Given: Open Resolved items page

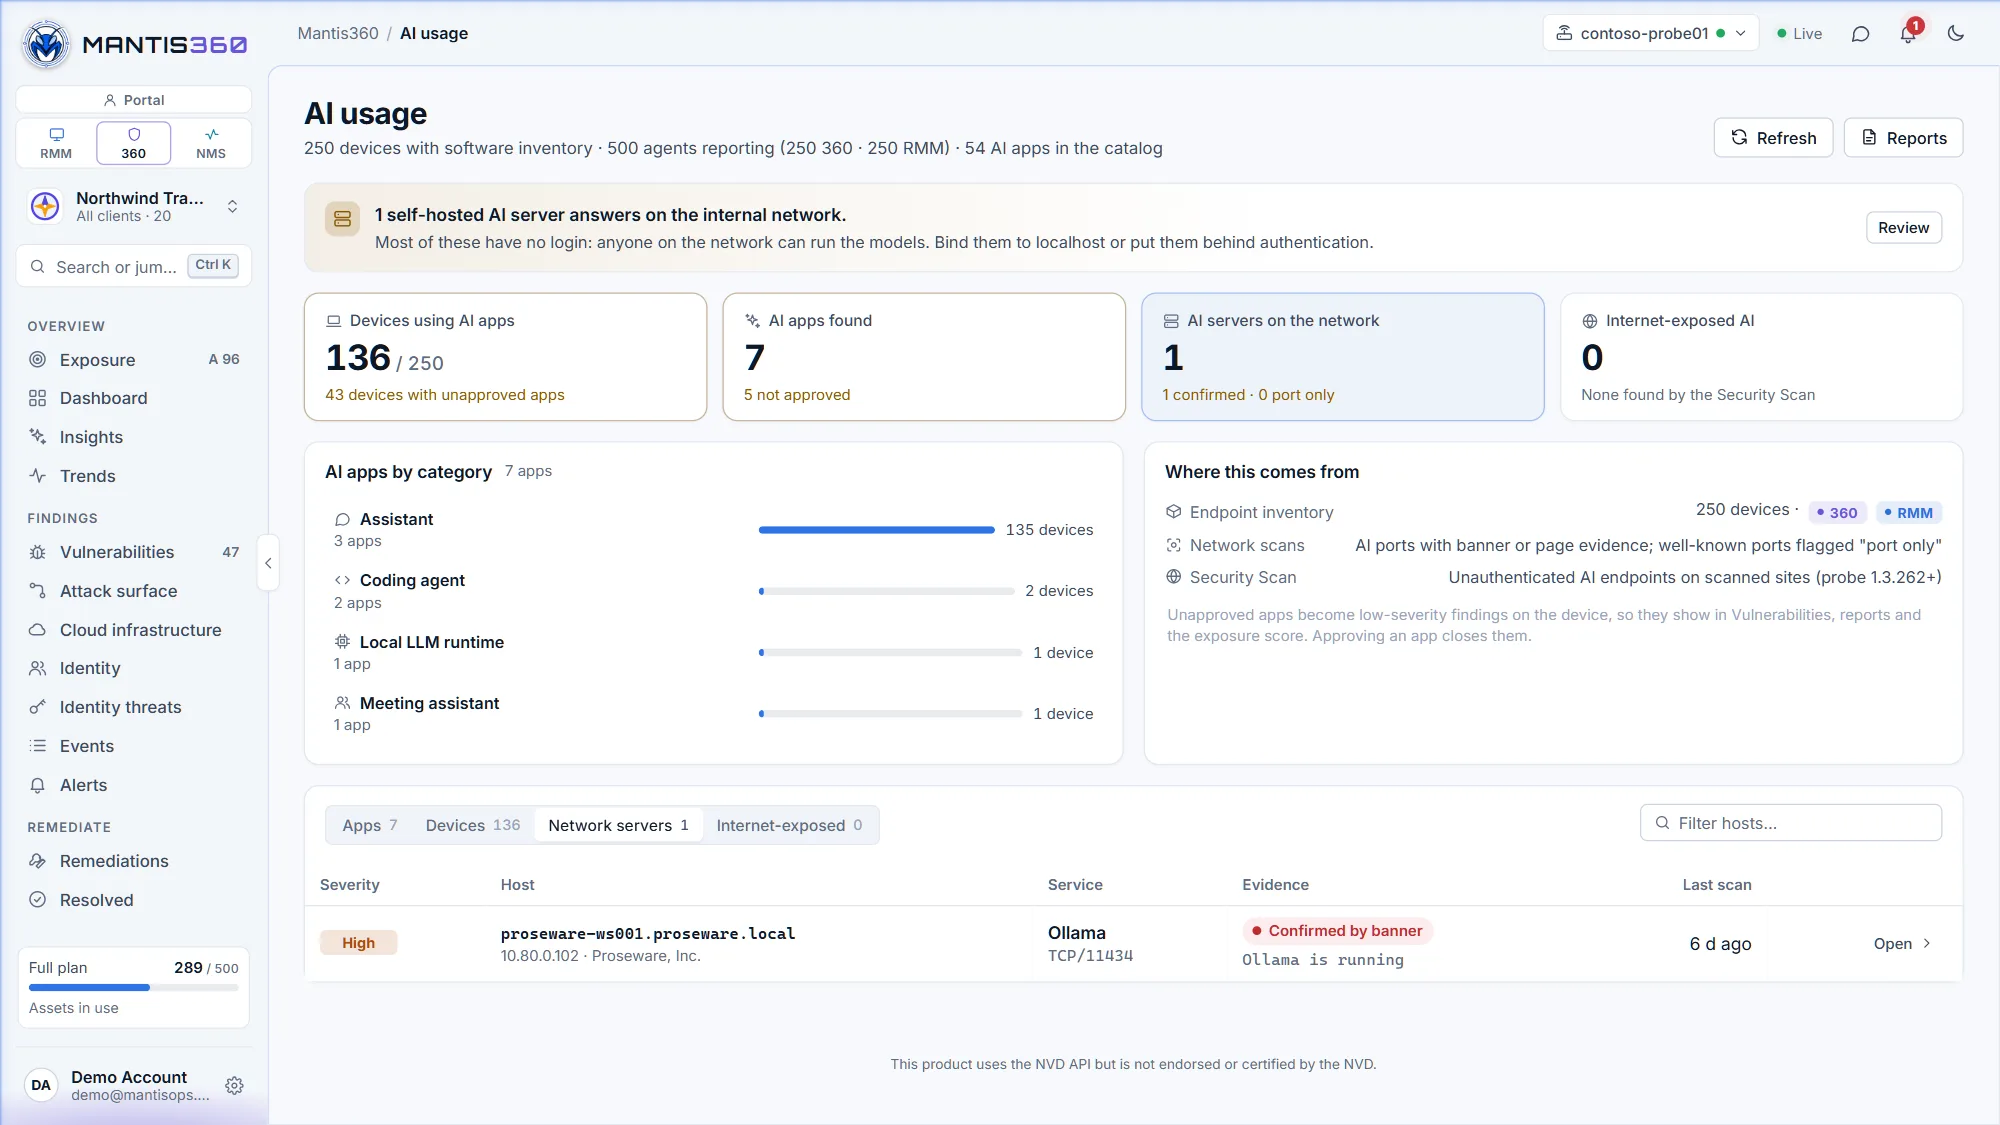Looking at the screenshot, I should [x=134, y=900].
